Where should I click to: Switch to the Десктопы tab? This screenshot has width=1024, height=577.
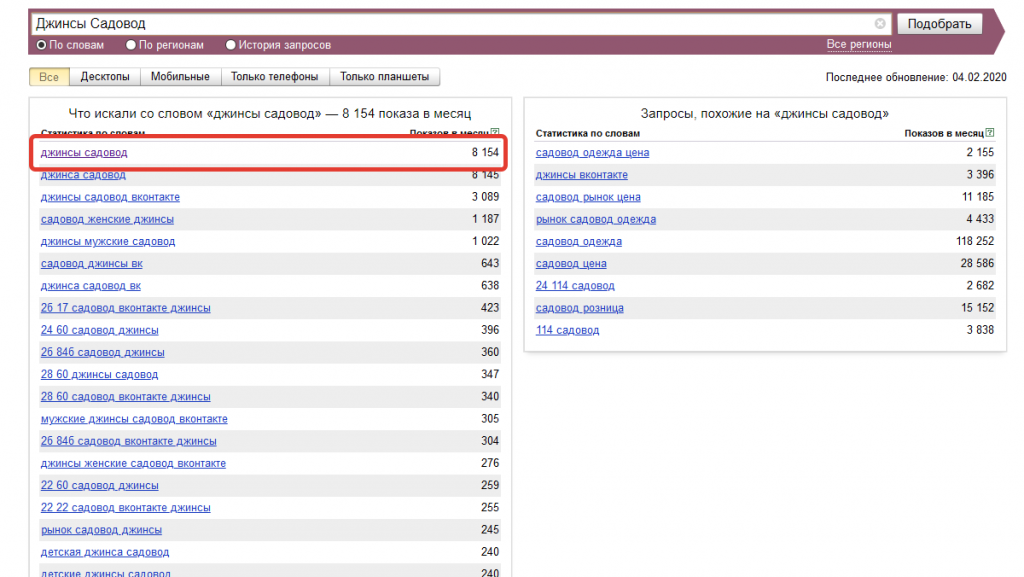(x=105, y=76)
